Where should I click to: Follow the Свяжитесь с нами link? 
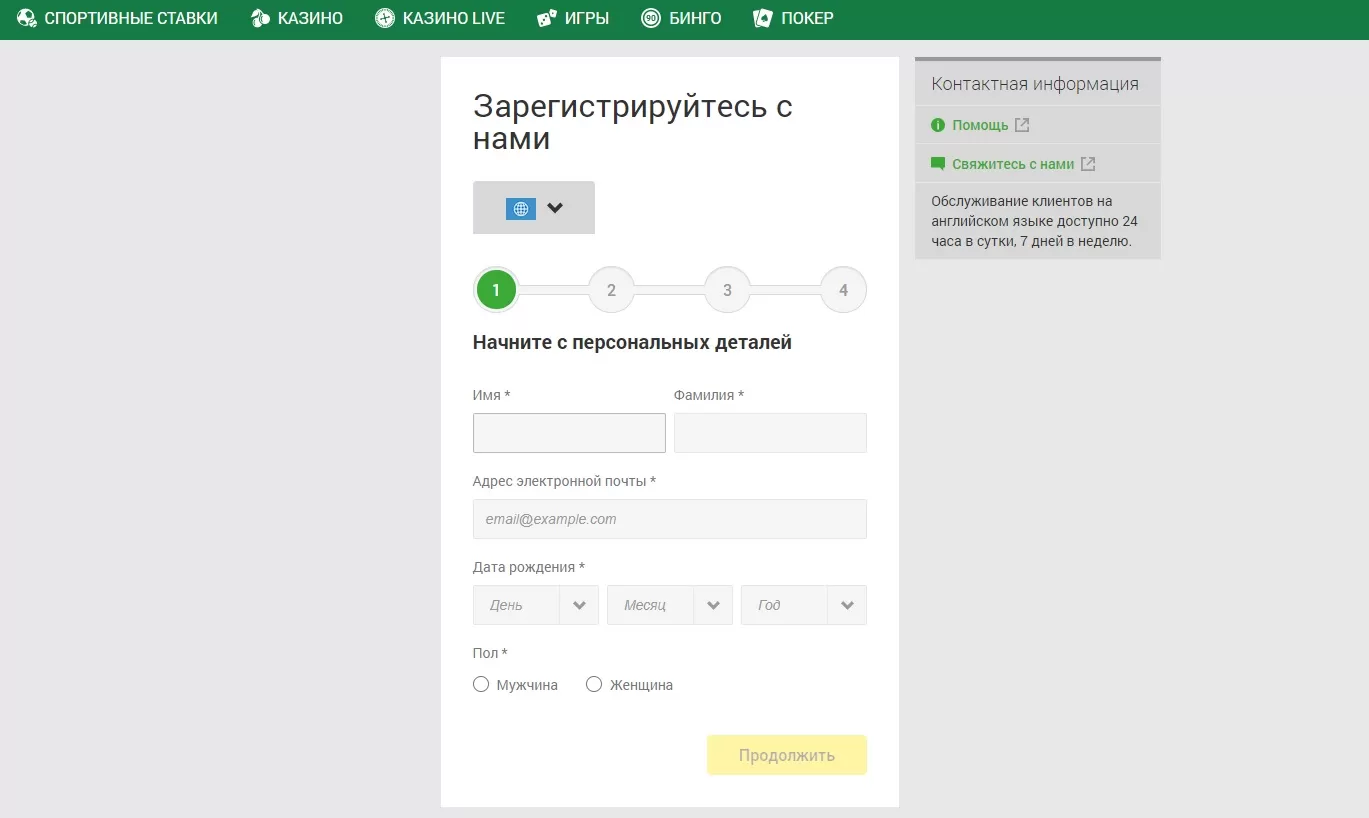(x=1013, y=162)
